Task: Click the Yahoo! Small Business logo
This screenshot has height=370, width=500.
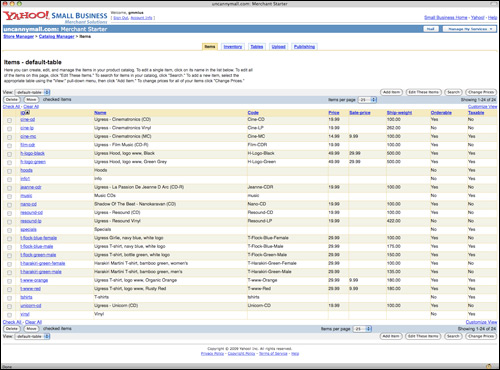Action: click(55, 17)
